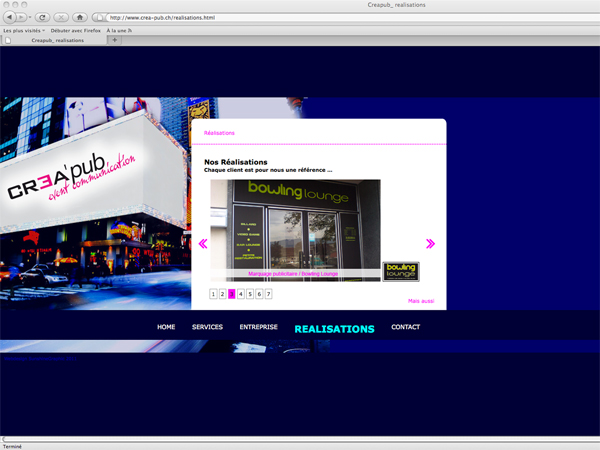This screenshot has height=450, width=600.
Task: Click the webdesign credit footer text
Action: pos(41,359)
